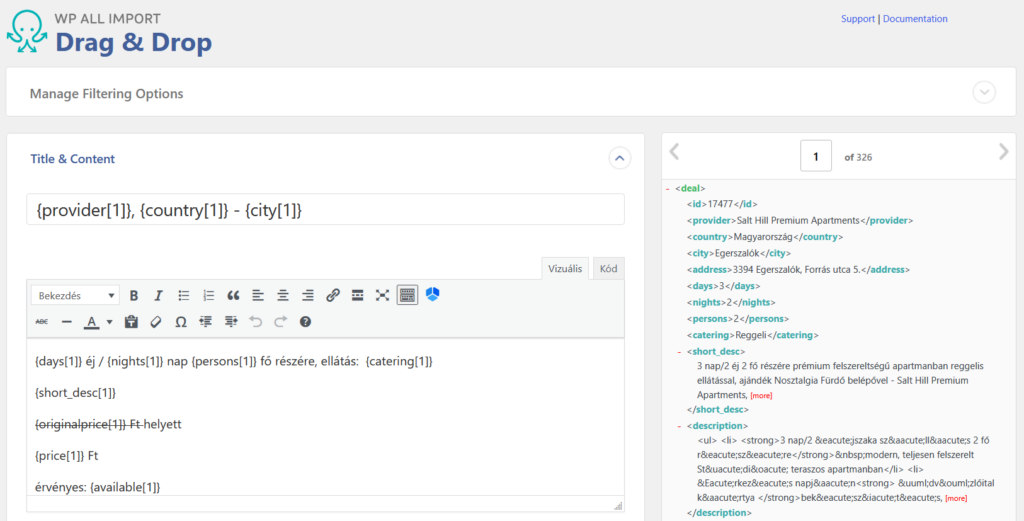
Task: Click the {price[1]} Ft line in editor
Action: (67, 456)
